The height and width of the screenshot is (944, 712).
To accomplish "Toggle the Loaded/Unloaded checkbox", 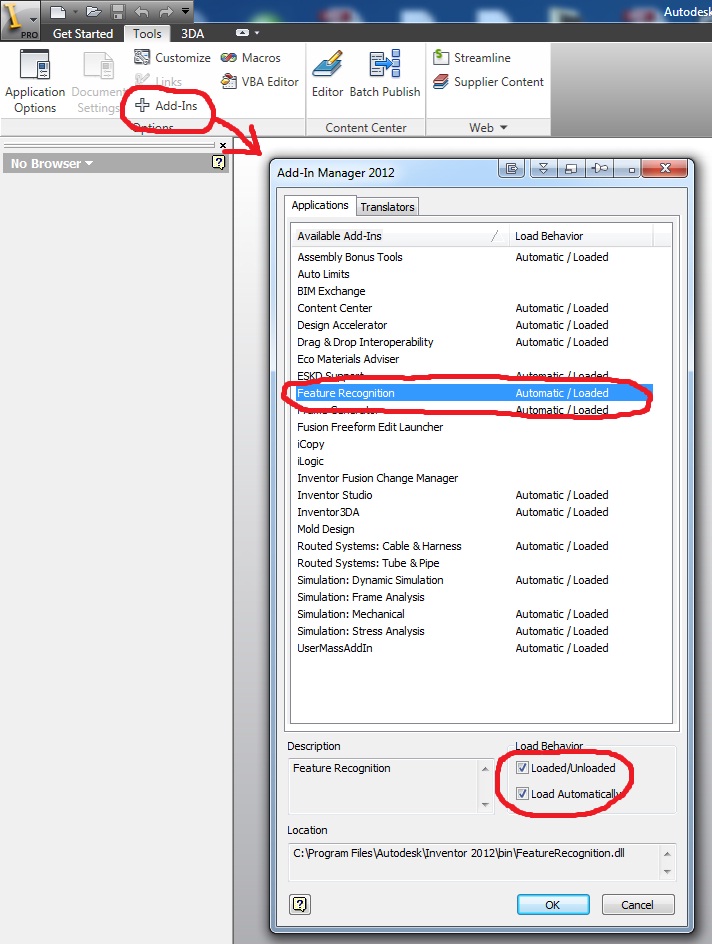I will [x=522, y=768].
